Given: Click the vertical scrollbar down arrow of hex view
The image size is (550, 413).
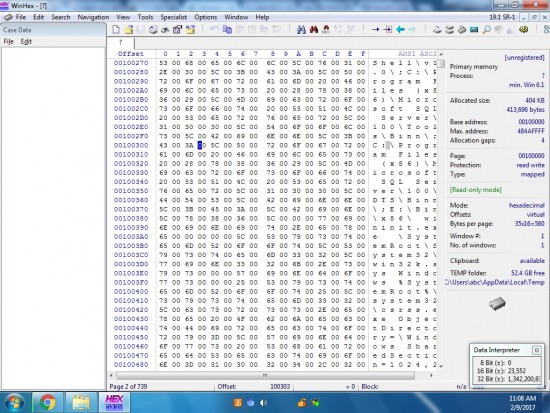Looking at the screenshot, I should pos(441,366).
